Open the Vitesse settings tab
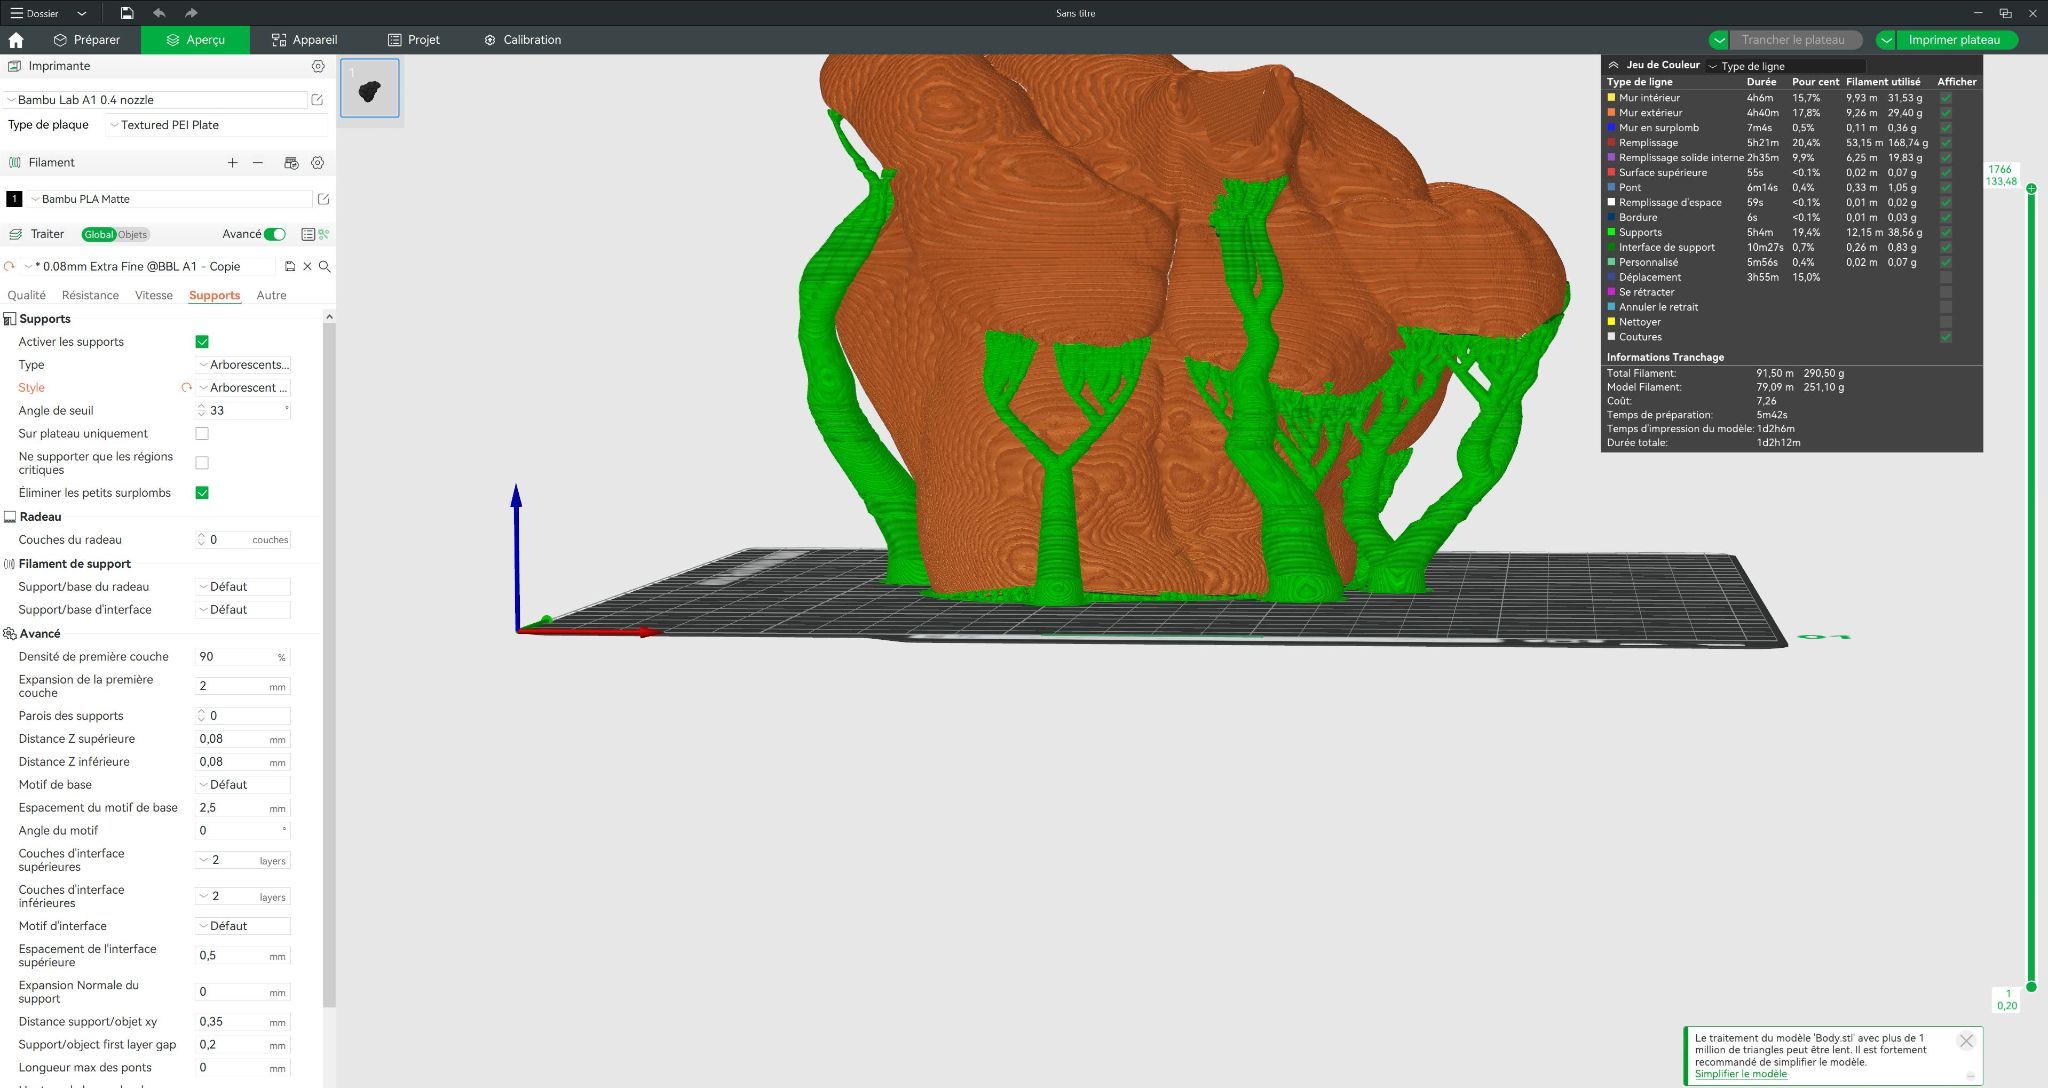Screen dimensions: 2048x1088 pos(153,295)
